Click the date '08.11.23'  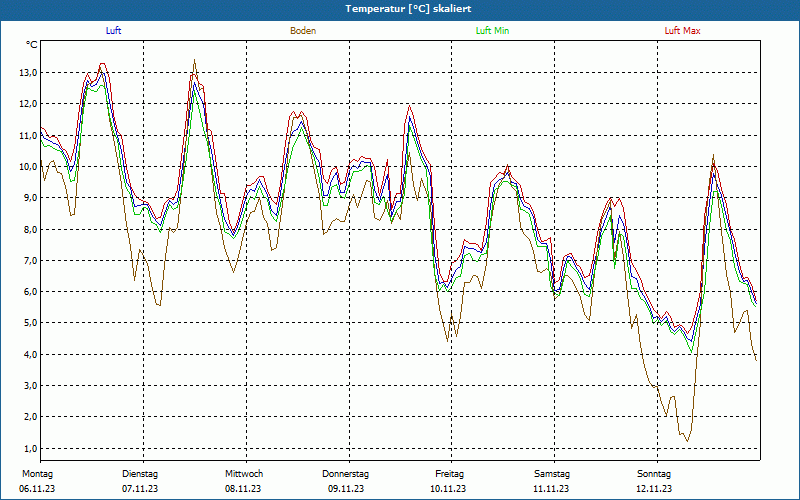tap(243, 489)
